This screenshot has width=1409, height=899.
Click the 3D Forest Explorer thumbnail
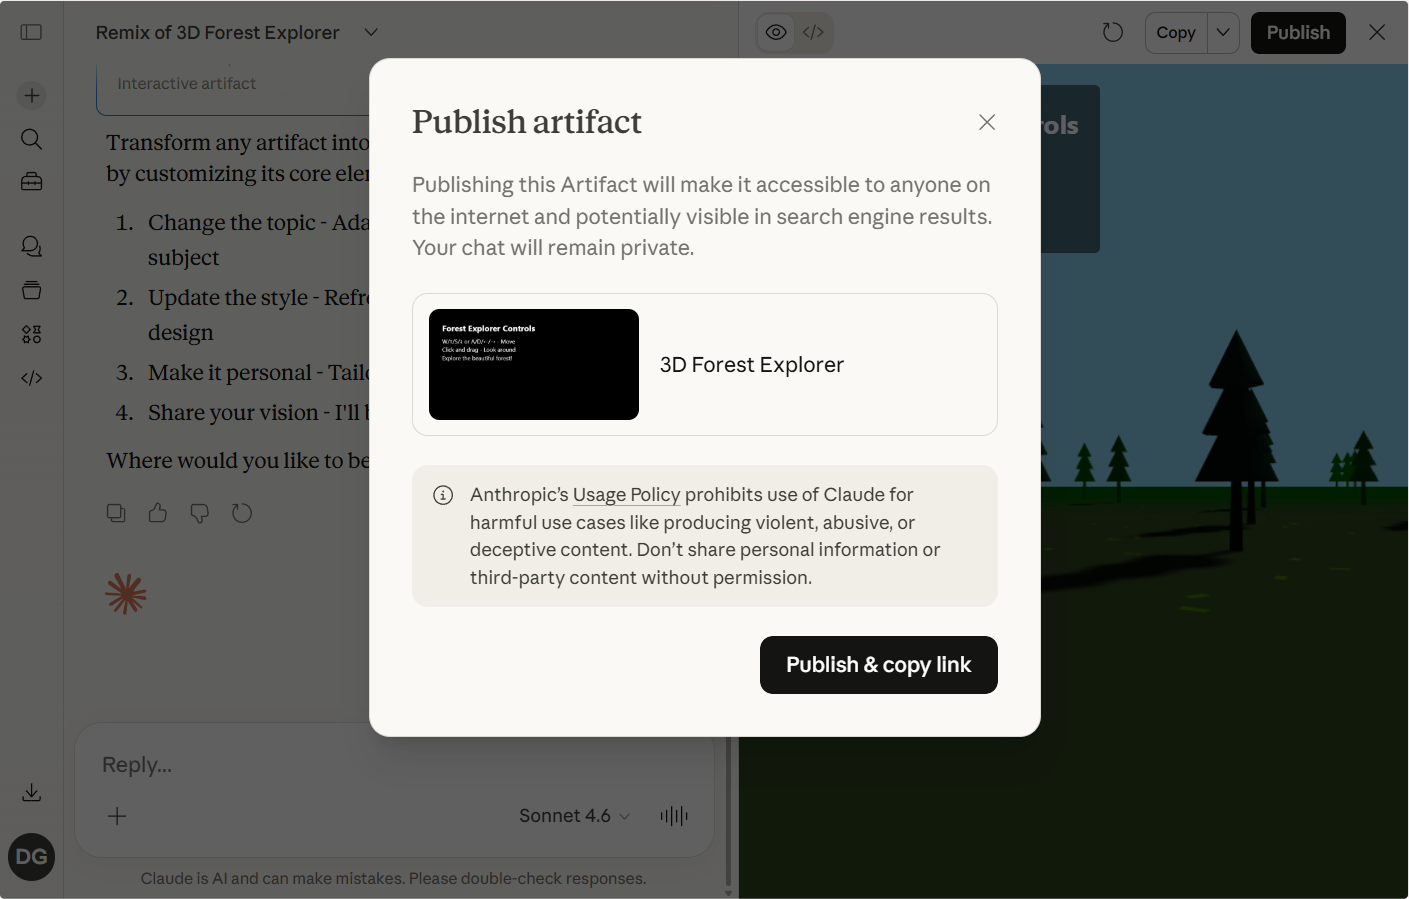(534, 365)
